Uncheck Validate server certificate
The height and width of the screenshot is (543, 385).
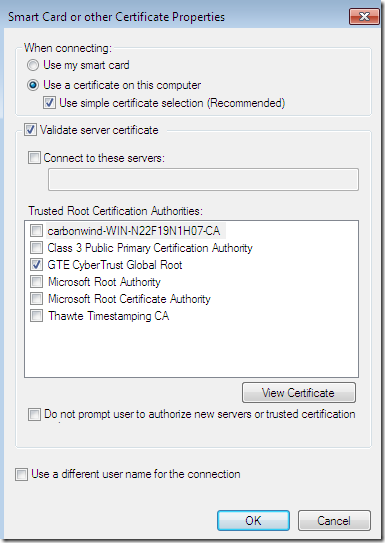pyautogui.click(x=30, y=130)
